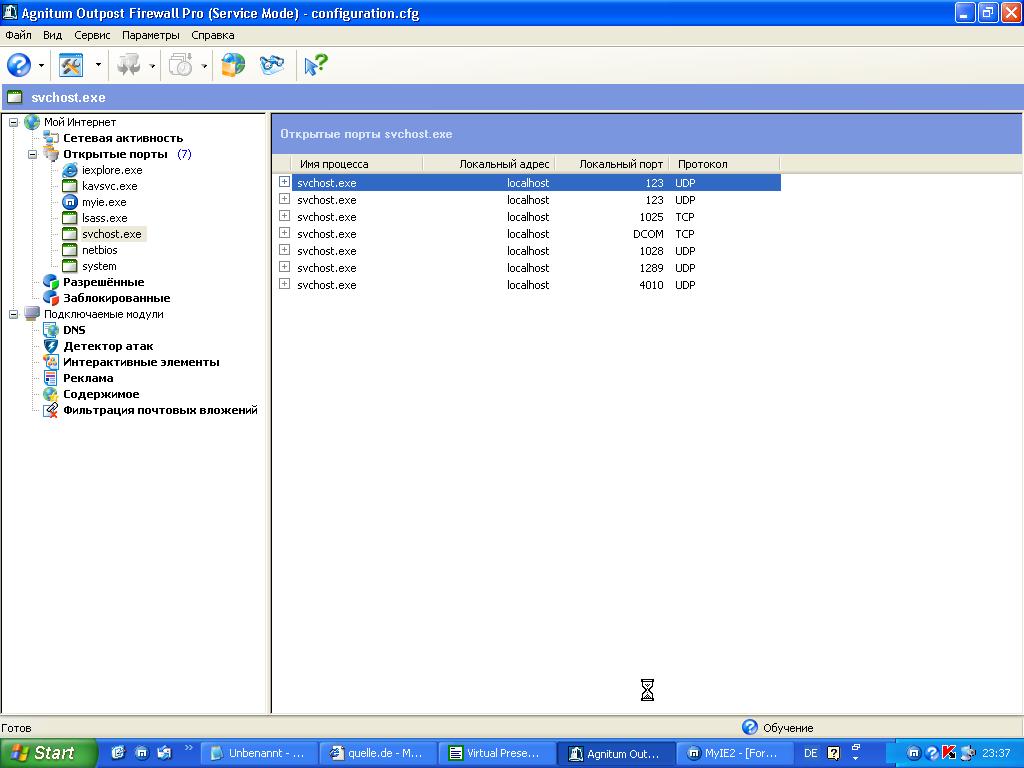Screen dimensions: 1024x768
Task: Sort by the Локальный порт column header
Action: pyautogui.click(x=612, y=164)
